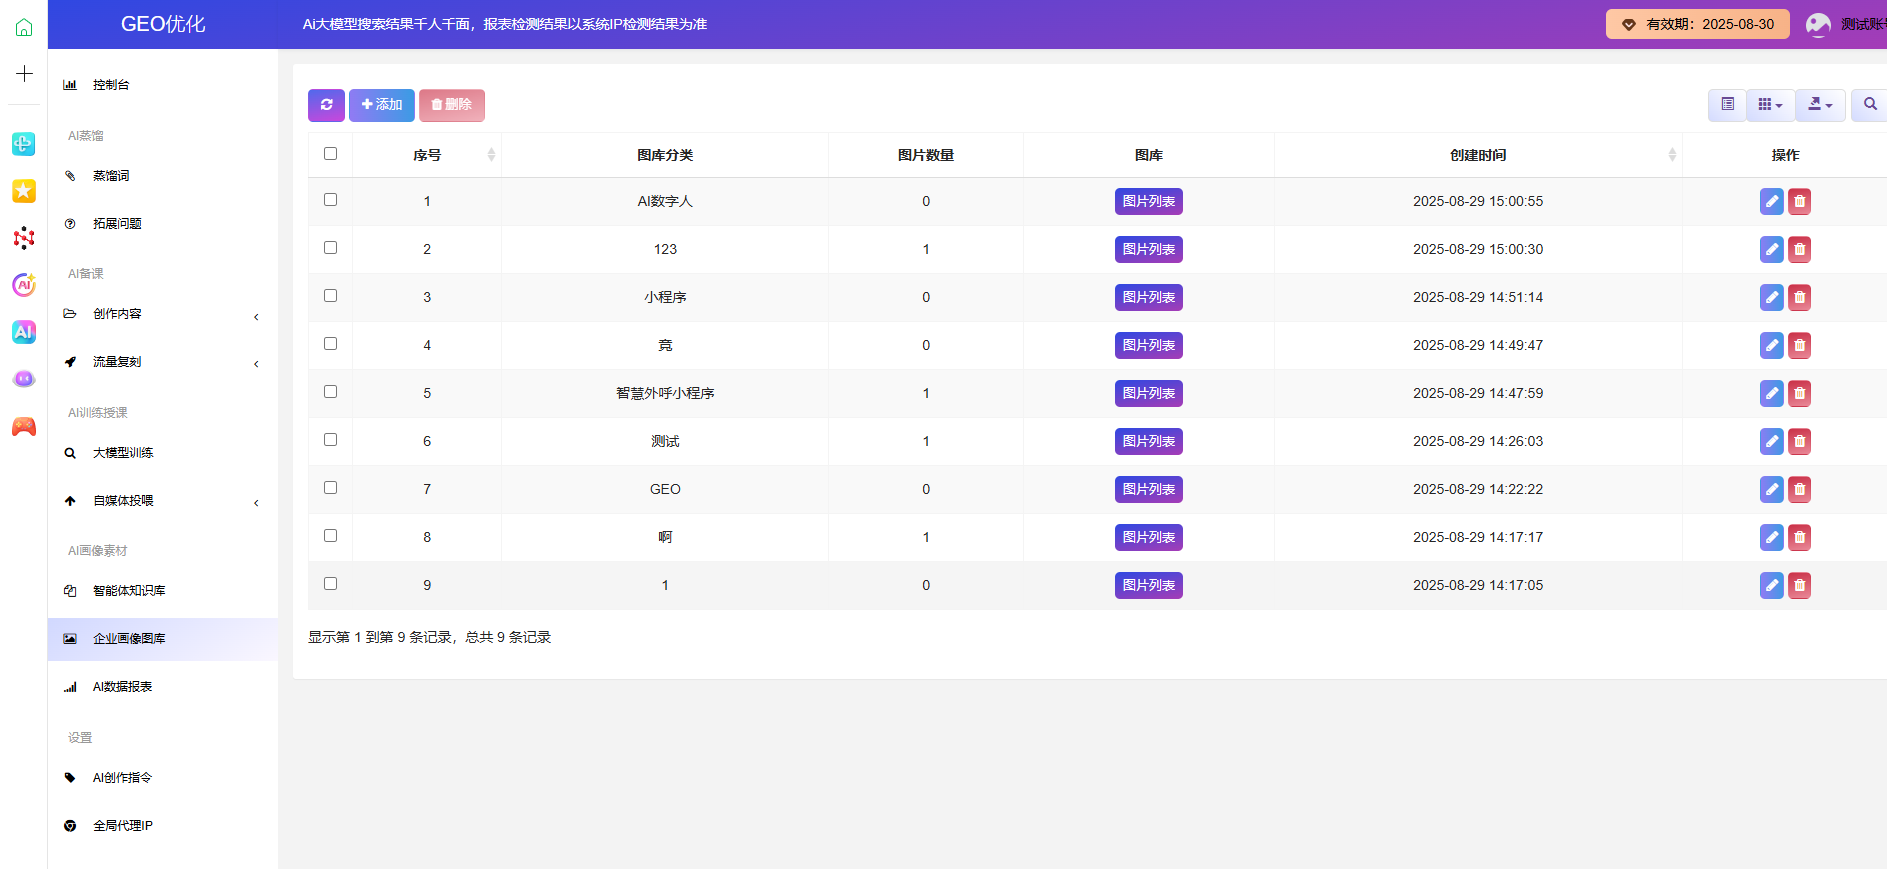Click the yellow star icon in left rail

(24, 191)
